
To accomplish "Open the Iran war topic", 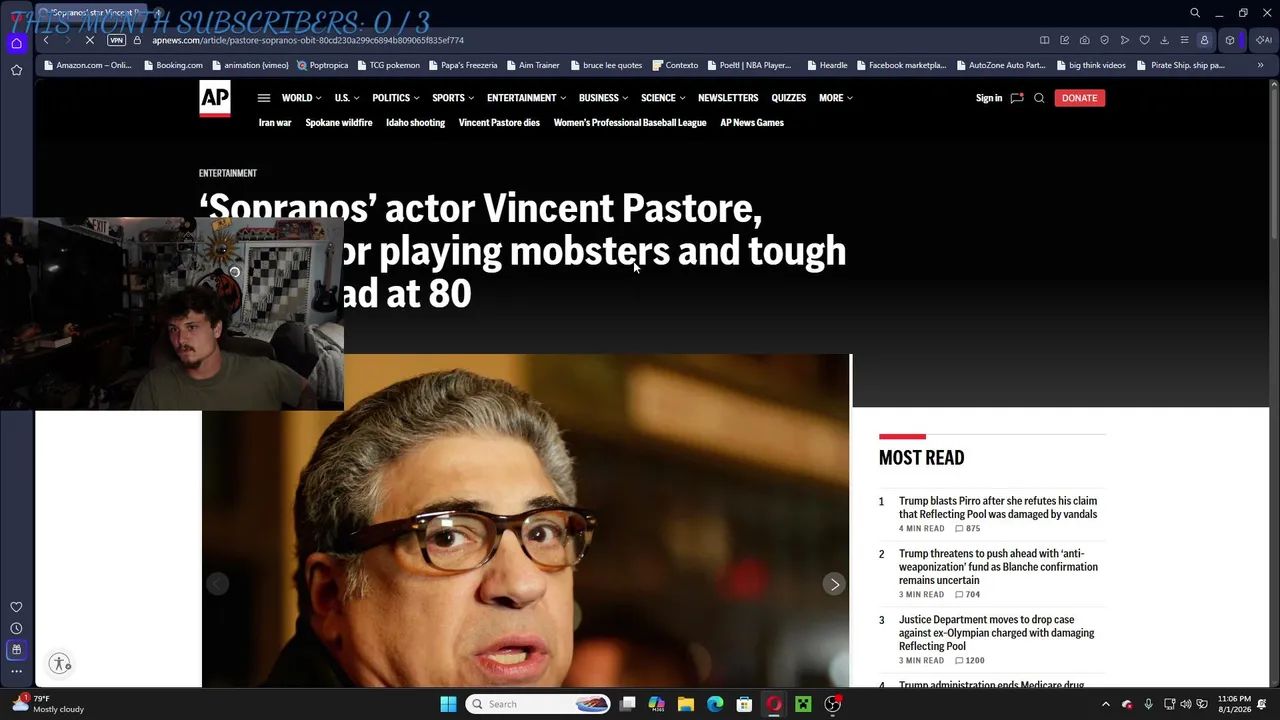I will point(275,123).
